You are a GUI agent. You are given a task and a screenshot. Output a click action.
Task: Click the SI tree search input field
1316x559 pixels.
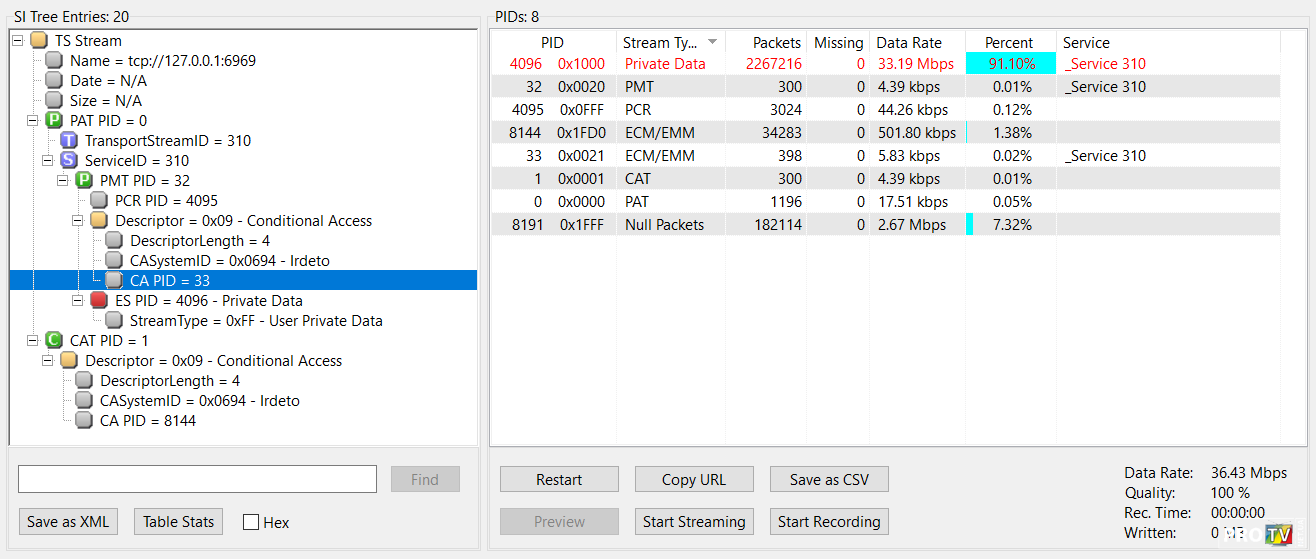pyautogui.click(x=197, y=479)
